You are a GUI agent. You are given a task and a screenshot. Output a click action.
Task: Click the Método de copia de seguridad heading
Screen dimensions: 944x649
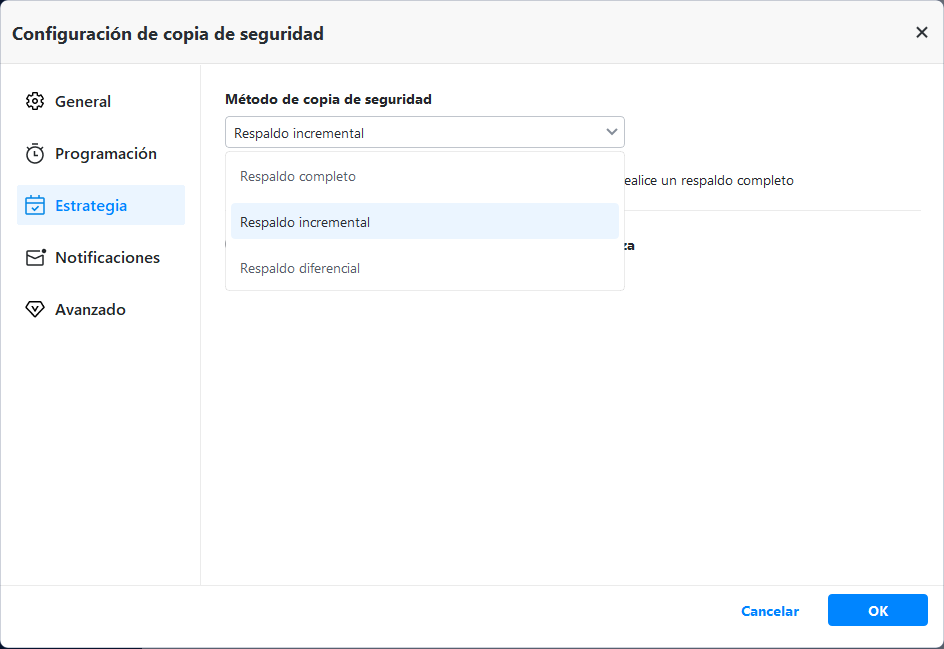click(328, 99)
